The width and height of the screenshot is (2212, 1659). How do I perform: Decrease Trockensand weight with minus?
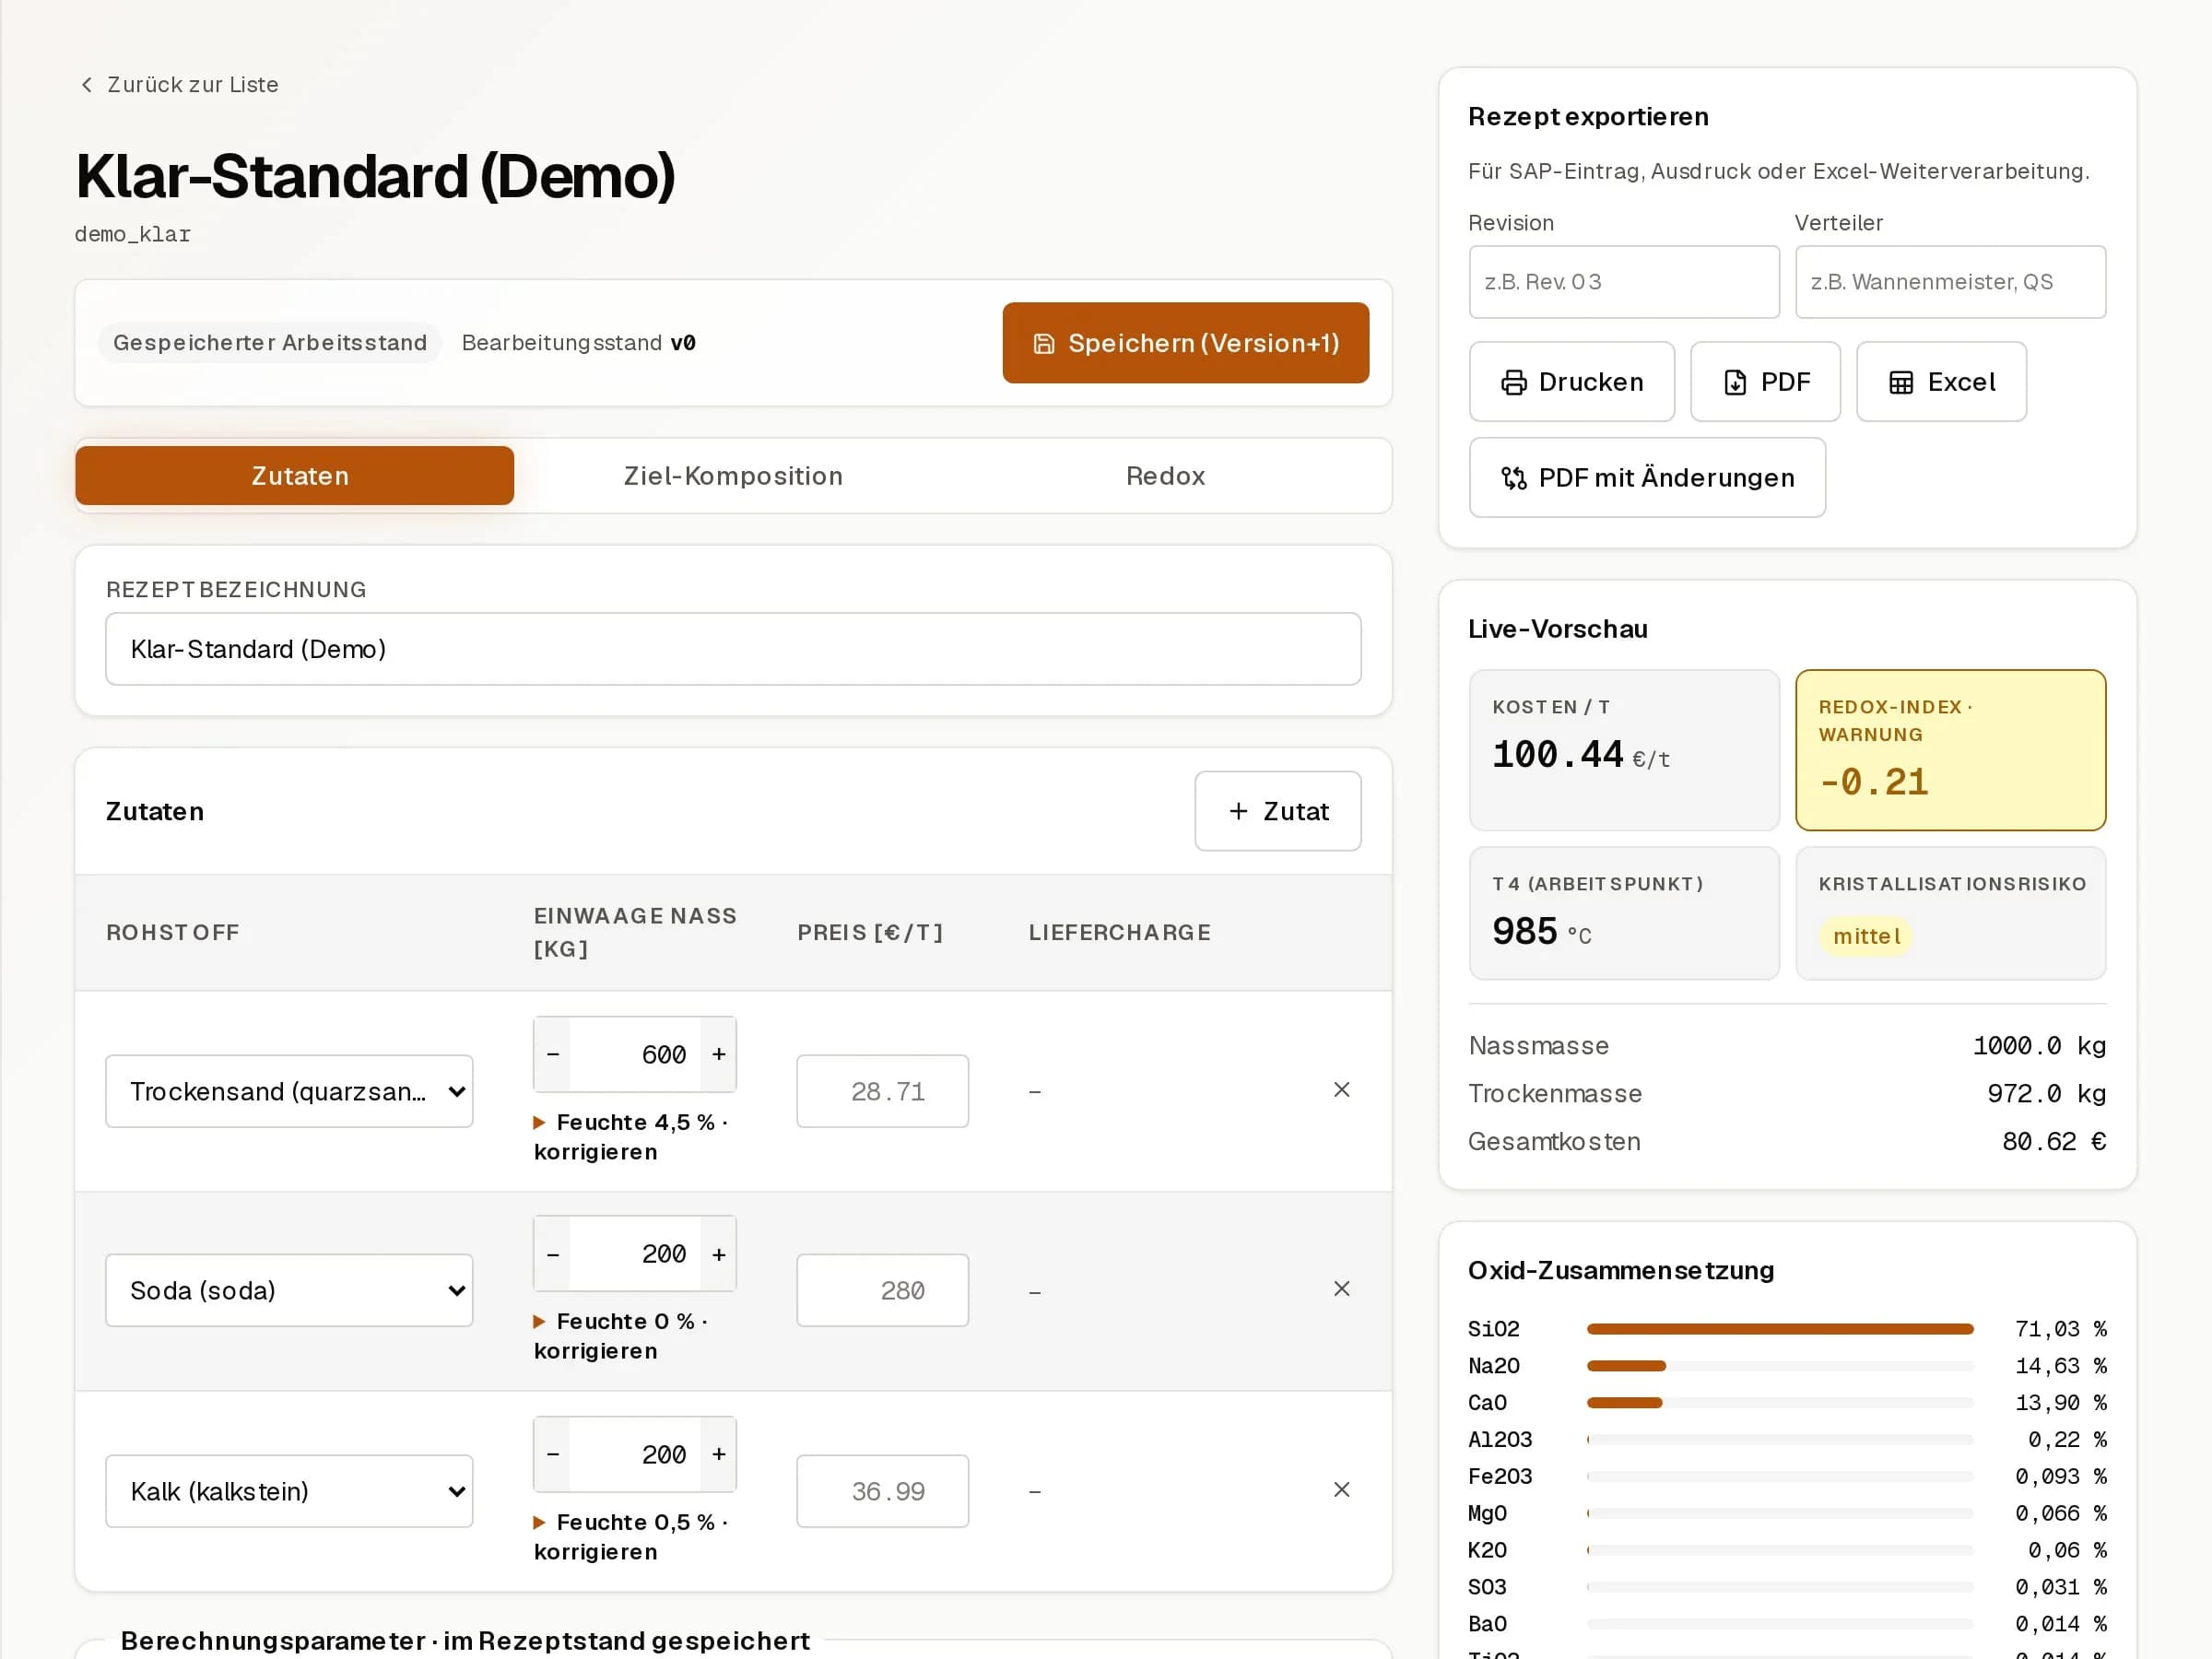tap(553, 1054)
